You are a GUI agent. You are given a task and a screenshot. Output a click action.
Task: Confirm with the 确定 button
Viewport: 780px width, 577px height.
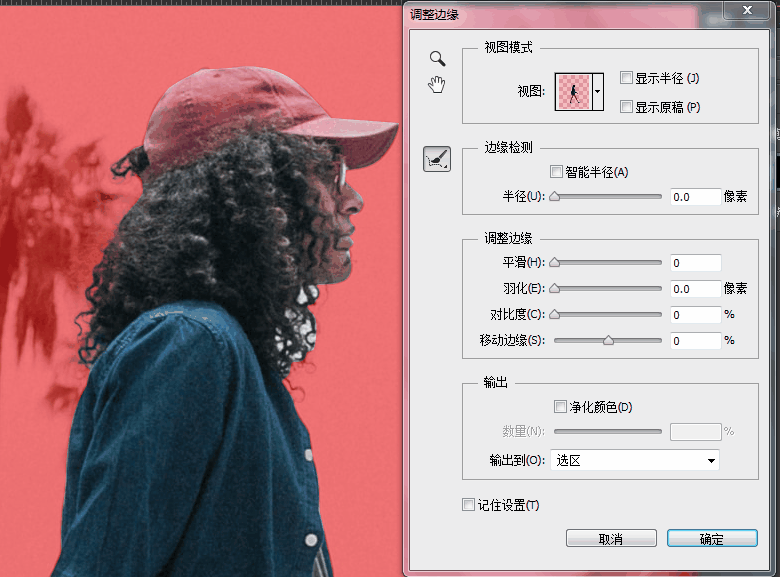coord(712,539)
